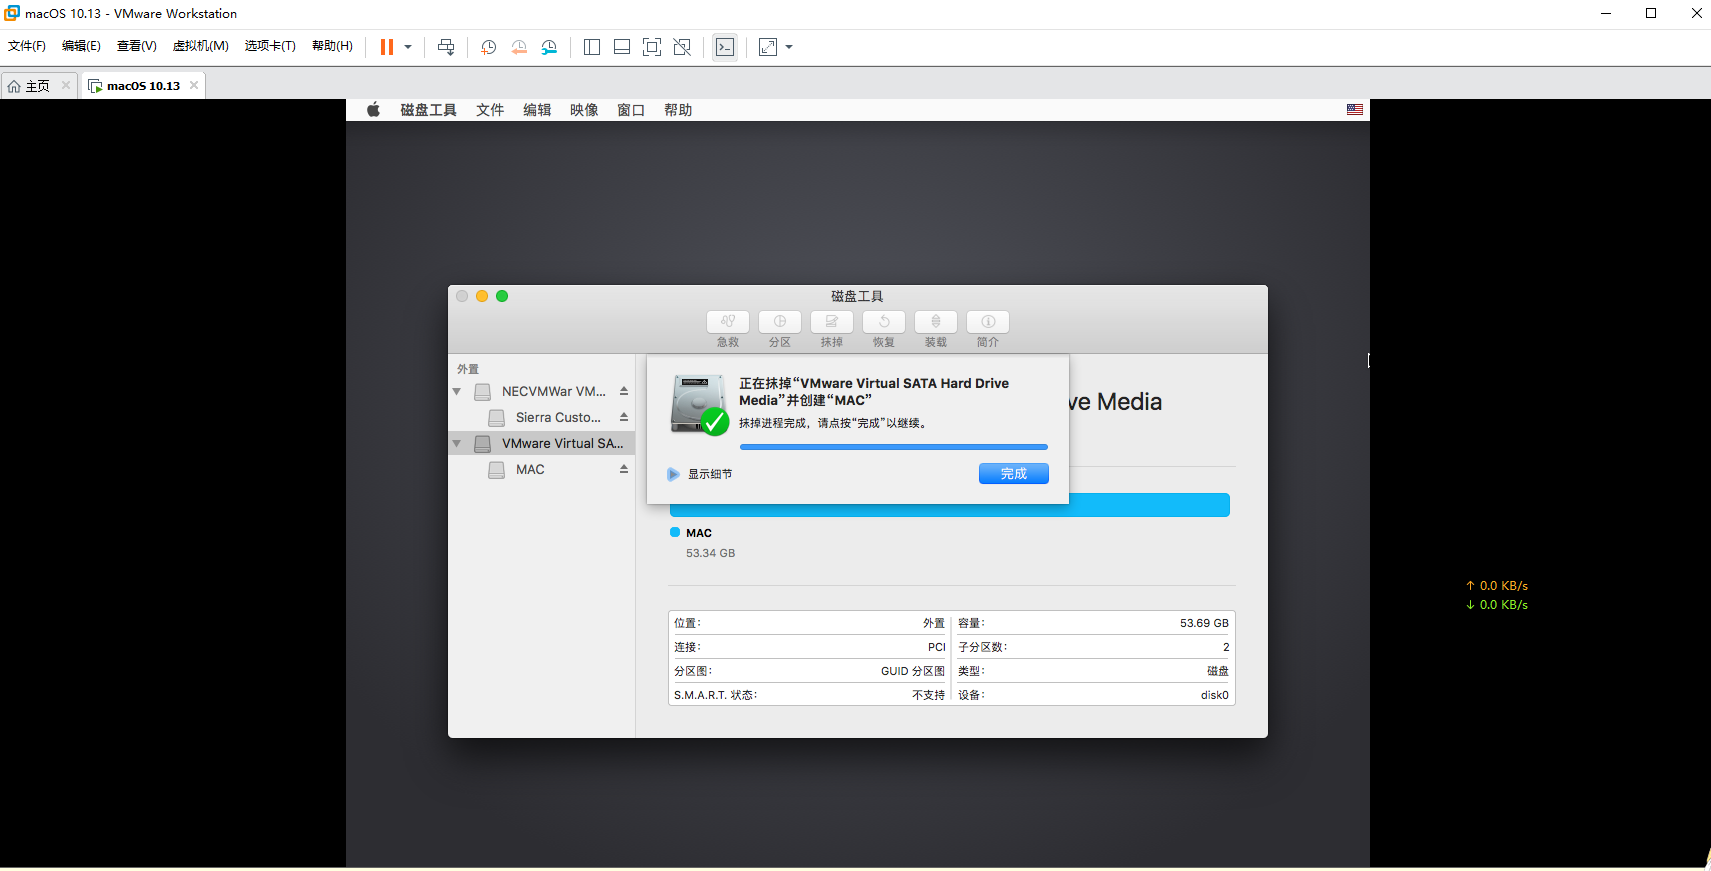Eject the MAC volume with its eject icon

click(x=624, y=469)
